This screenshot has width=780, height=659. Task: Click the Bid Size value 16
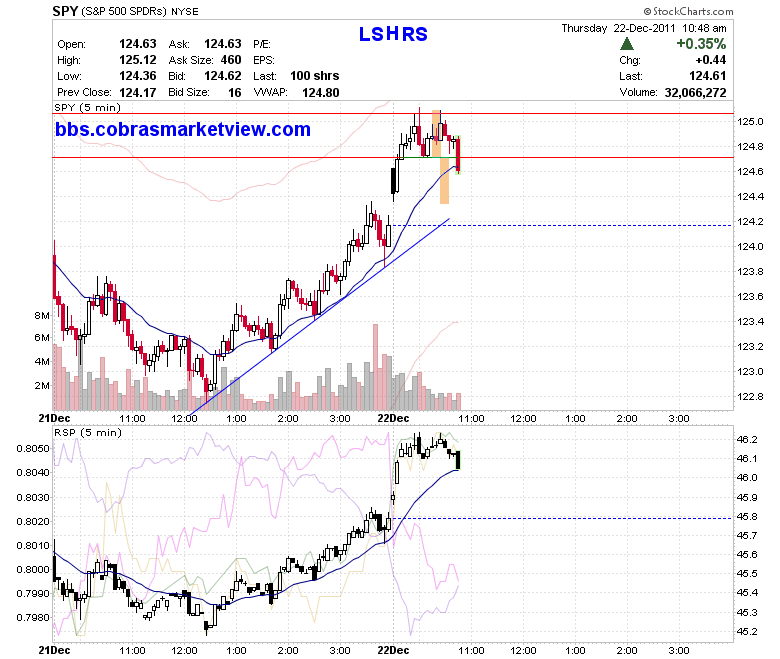(235, 93)
